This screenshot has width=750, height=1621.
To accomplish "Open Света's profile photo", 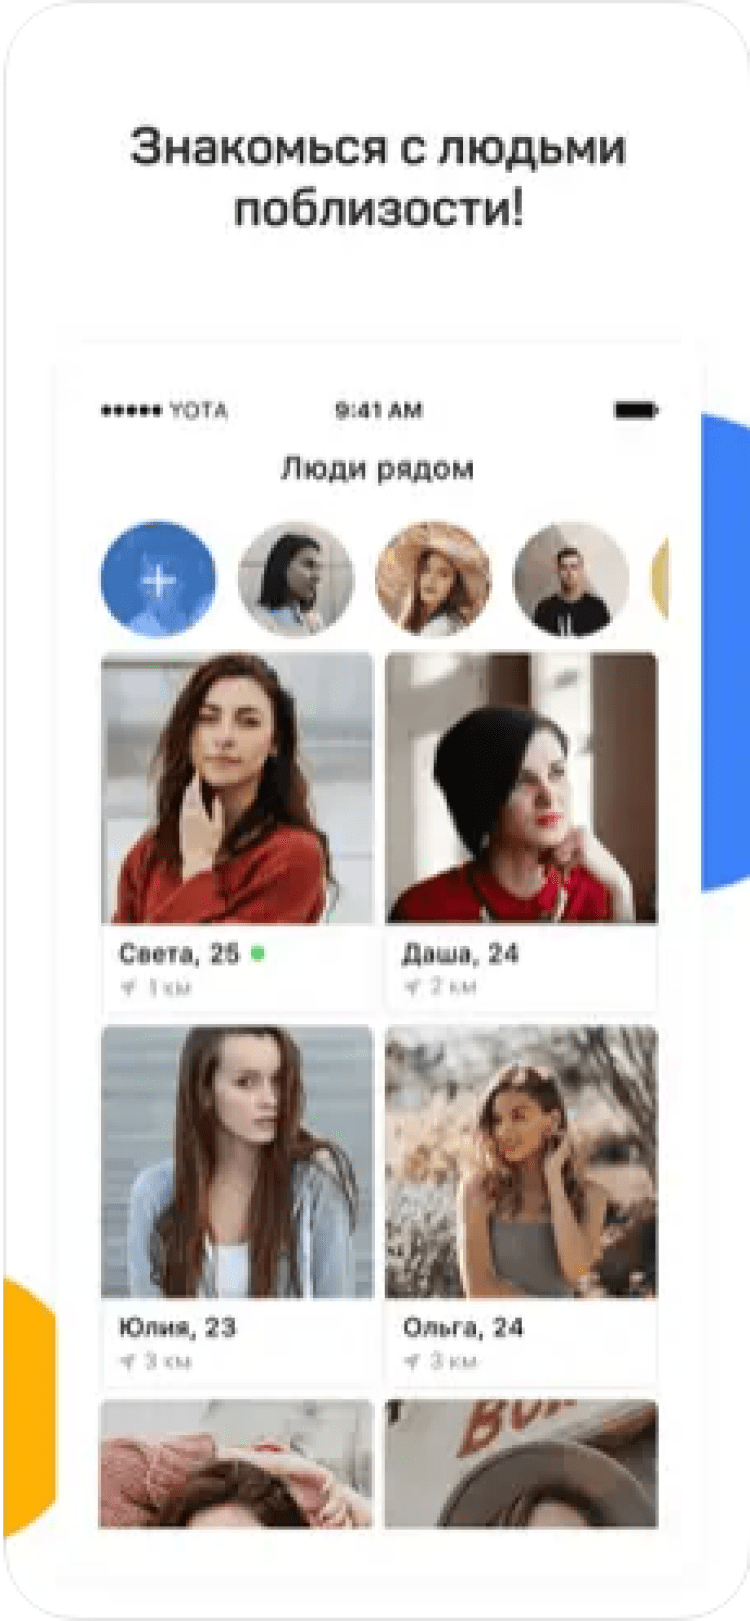I will coord(237,788).
